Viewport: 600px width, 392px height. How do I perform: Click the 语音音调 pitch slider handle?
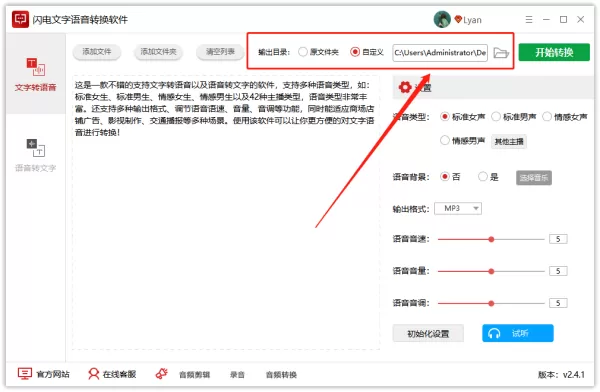[x=491, y=304]
